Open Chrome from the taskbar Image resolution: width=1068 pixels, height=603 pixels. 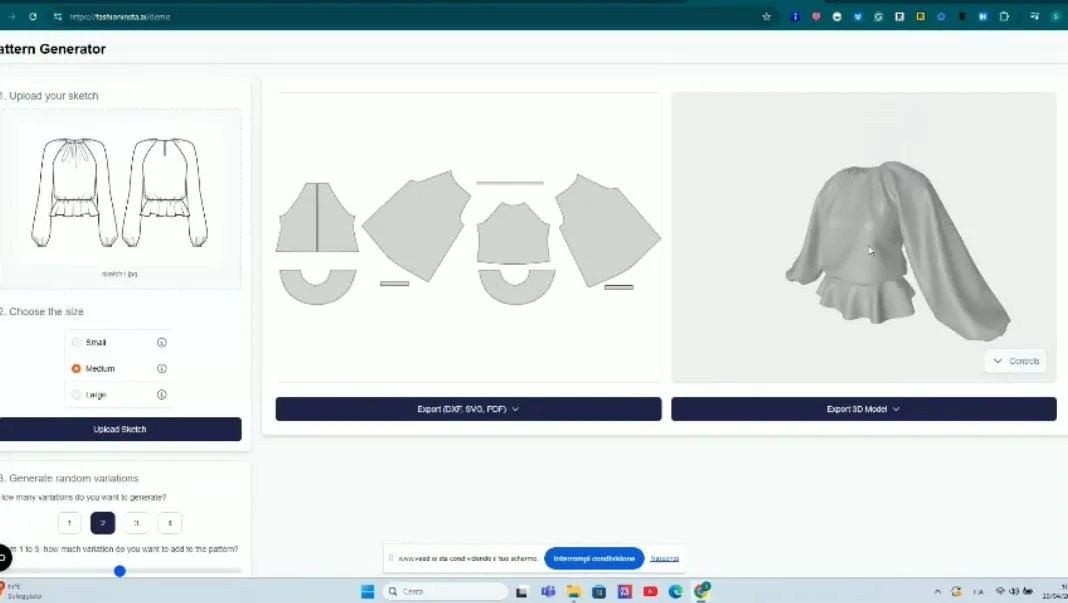702,591
